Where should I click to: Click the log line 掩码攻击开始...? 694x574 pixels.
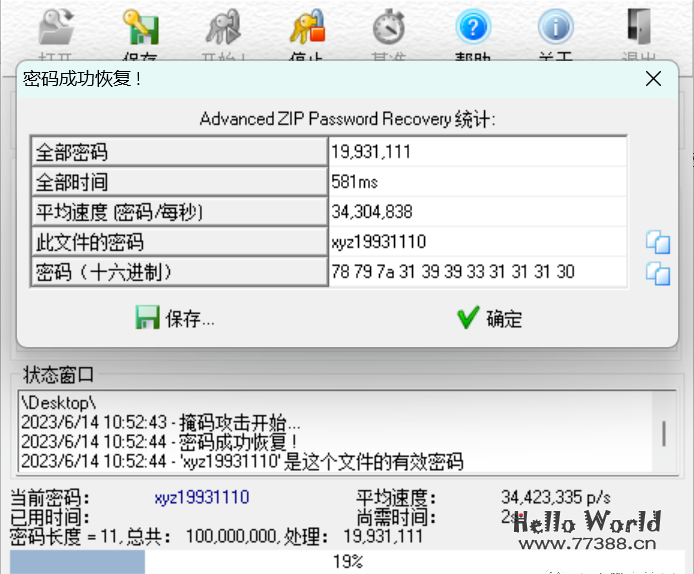(x=161, y=423)
